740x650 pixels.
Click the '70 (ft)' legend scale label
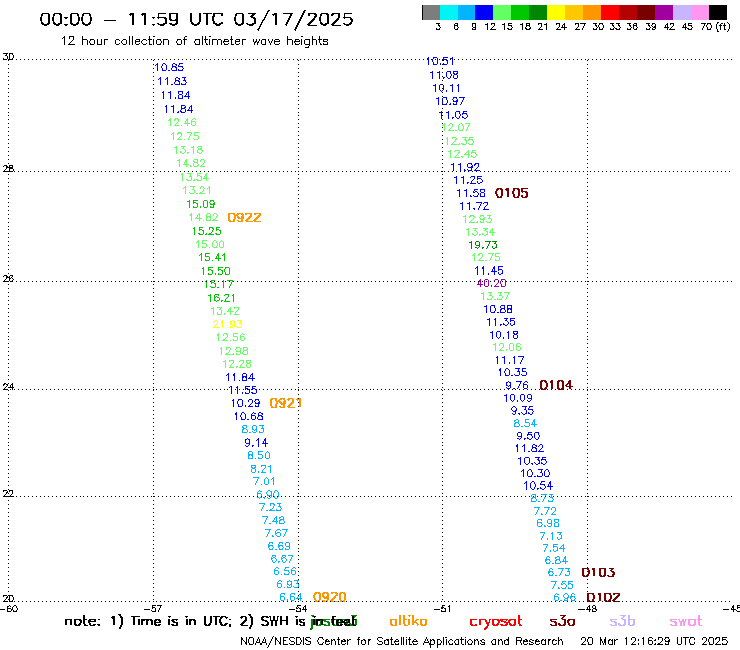[x=715, y=27]
